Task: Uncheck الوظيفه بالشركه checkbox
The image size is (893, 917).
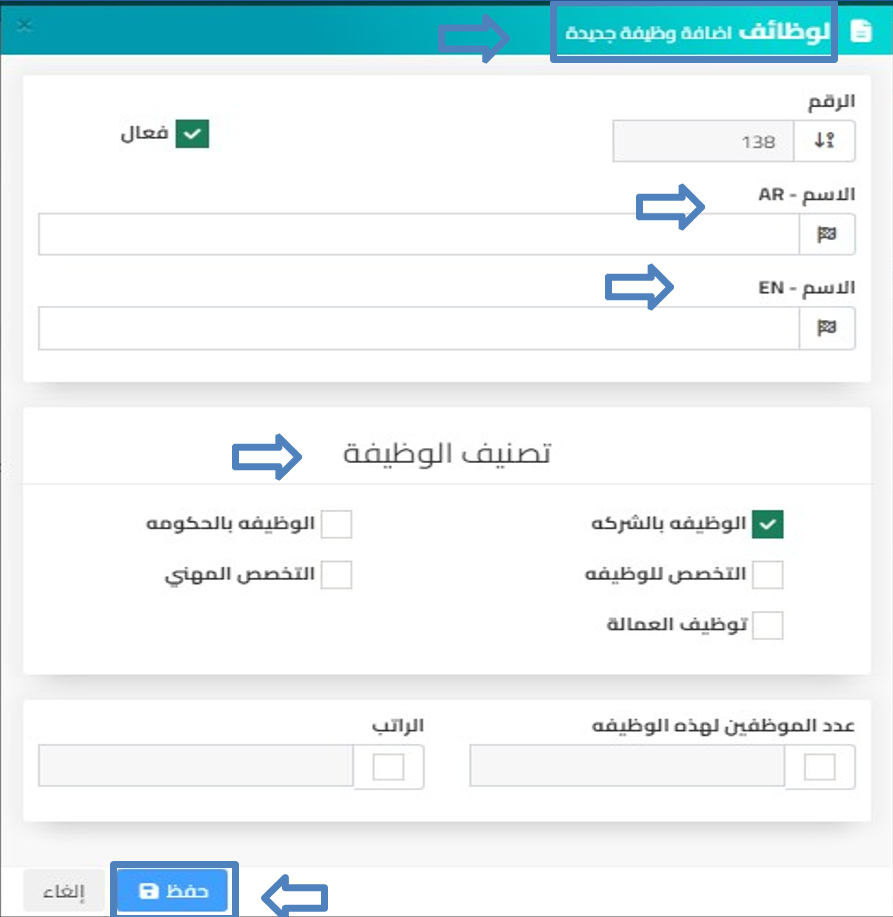Action: [x=768, y=524]
